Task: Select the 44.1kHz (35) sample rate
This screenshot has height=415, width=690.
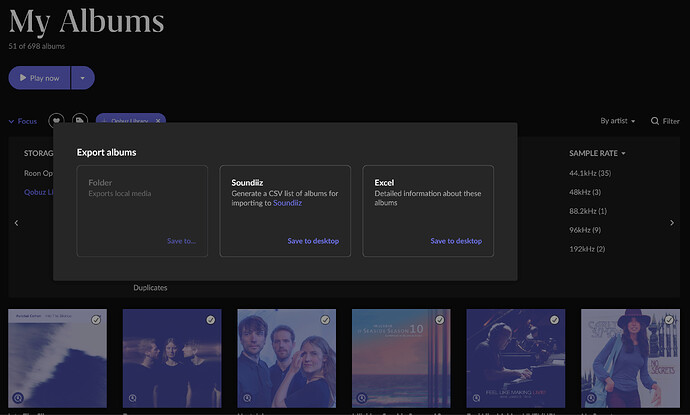Action: click(590, 173)
